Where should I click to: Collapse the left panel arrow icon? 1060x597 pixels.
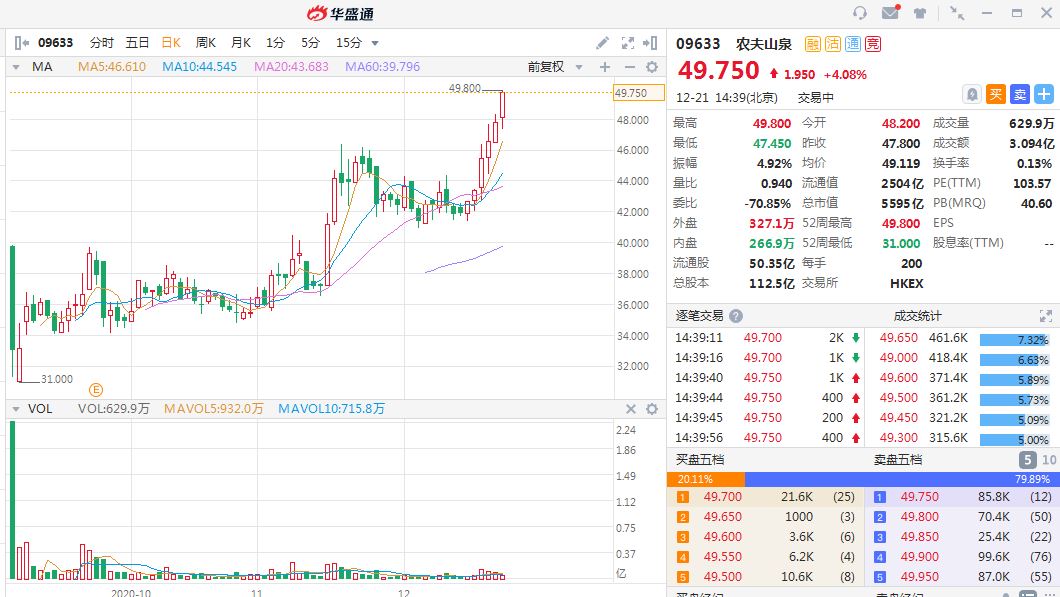[22, 43]
